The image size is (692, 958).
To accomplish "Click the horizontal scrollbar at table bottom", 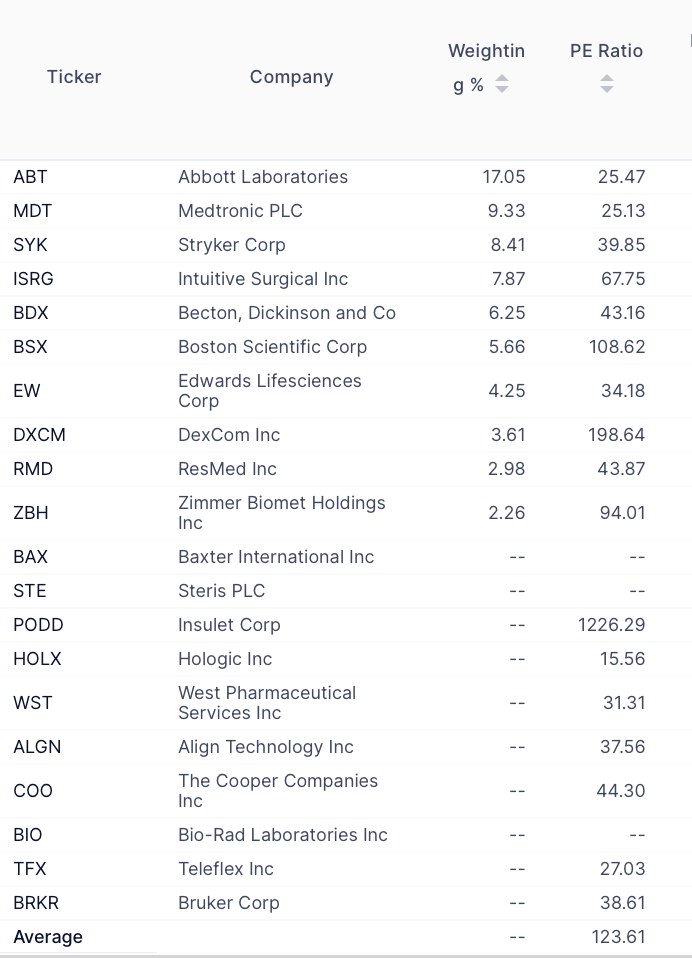I will (x=346, y=956).
